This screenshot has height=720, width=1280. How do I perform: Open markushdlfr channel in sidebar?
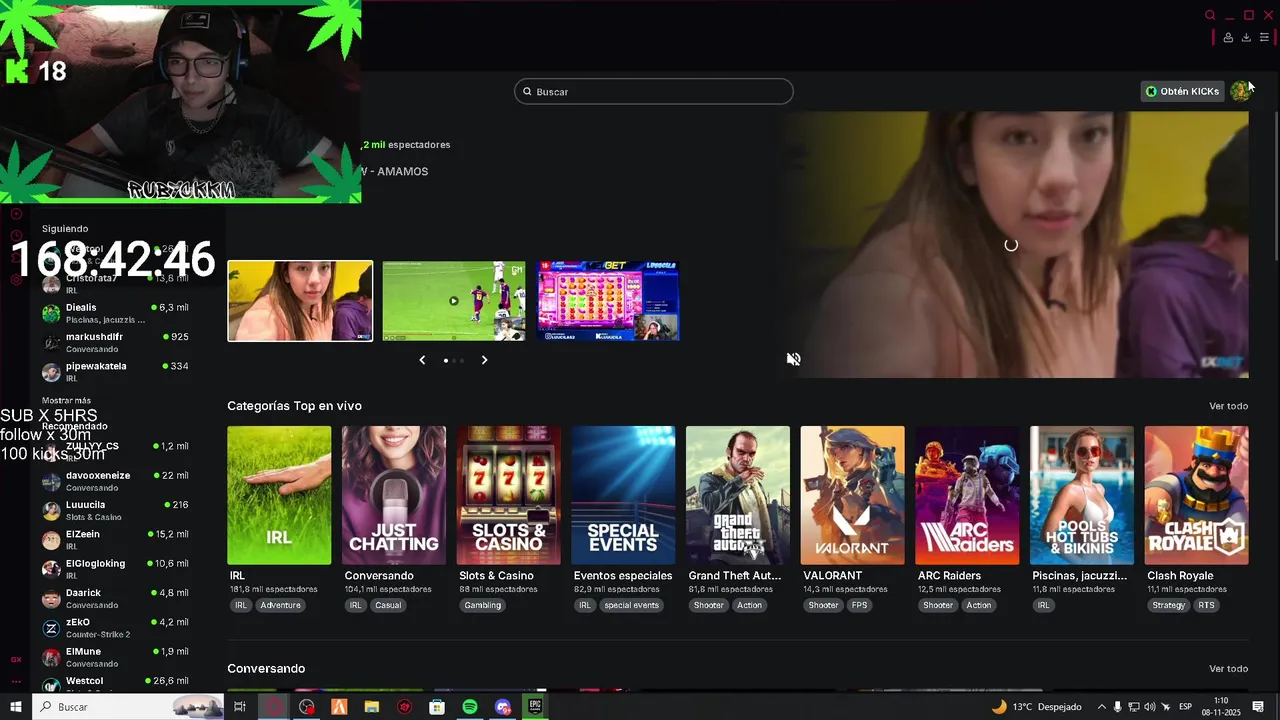pyautogui.click(x=115, y=342)
